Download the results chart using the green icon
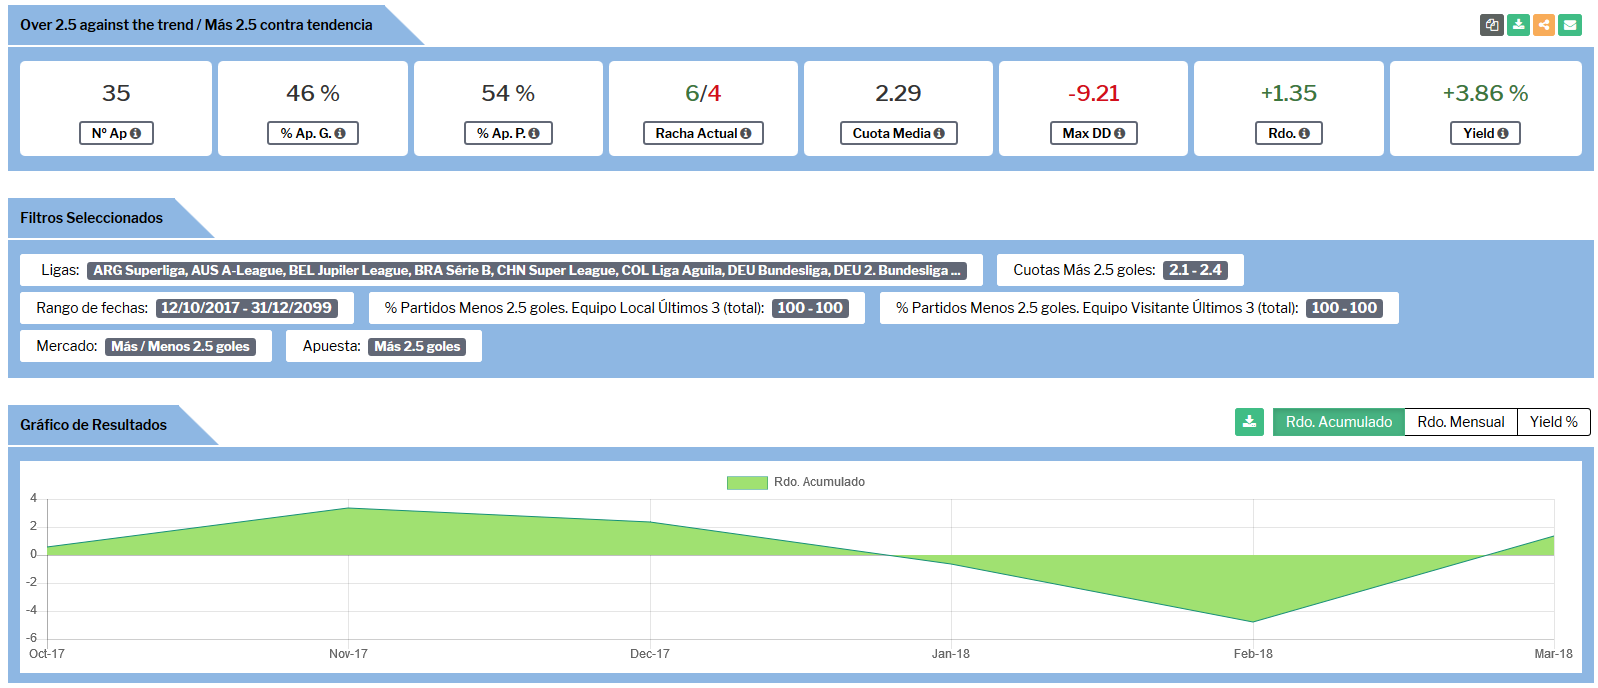1598x688 pixels. point(1249,422)
